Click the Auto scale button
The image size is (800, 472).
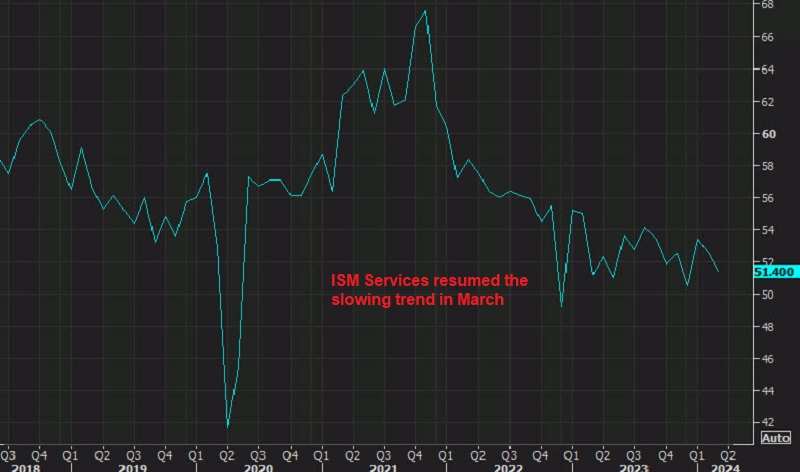click(x=776, y=438)
